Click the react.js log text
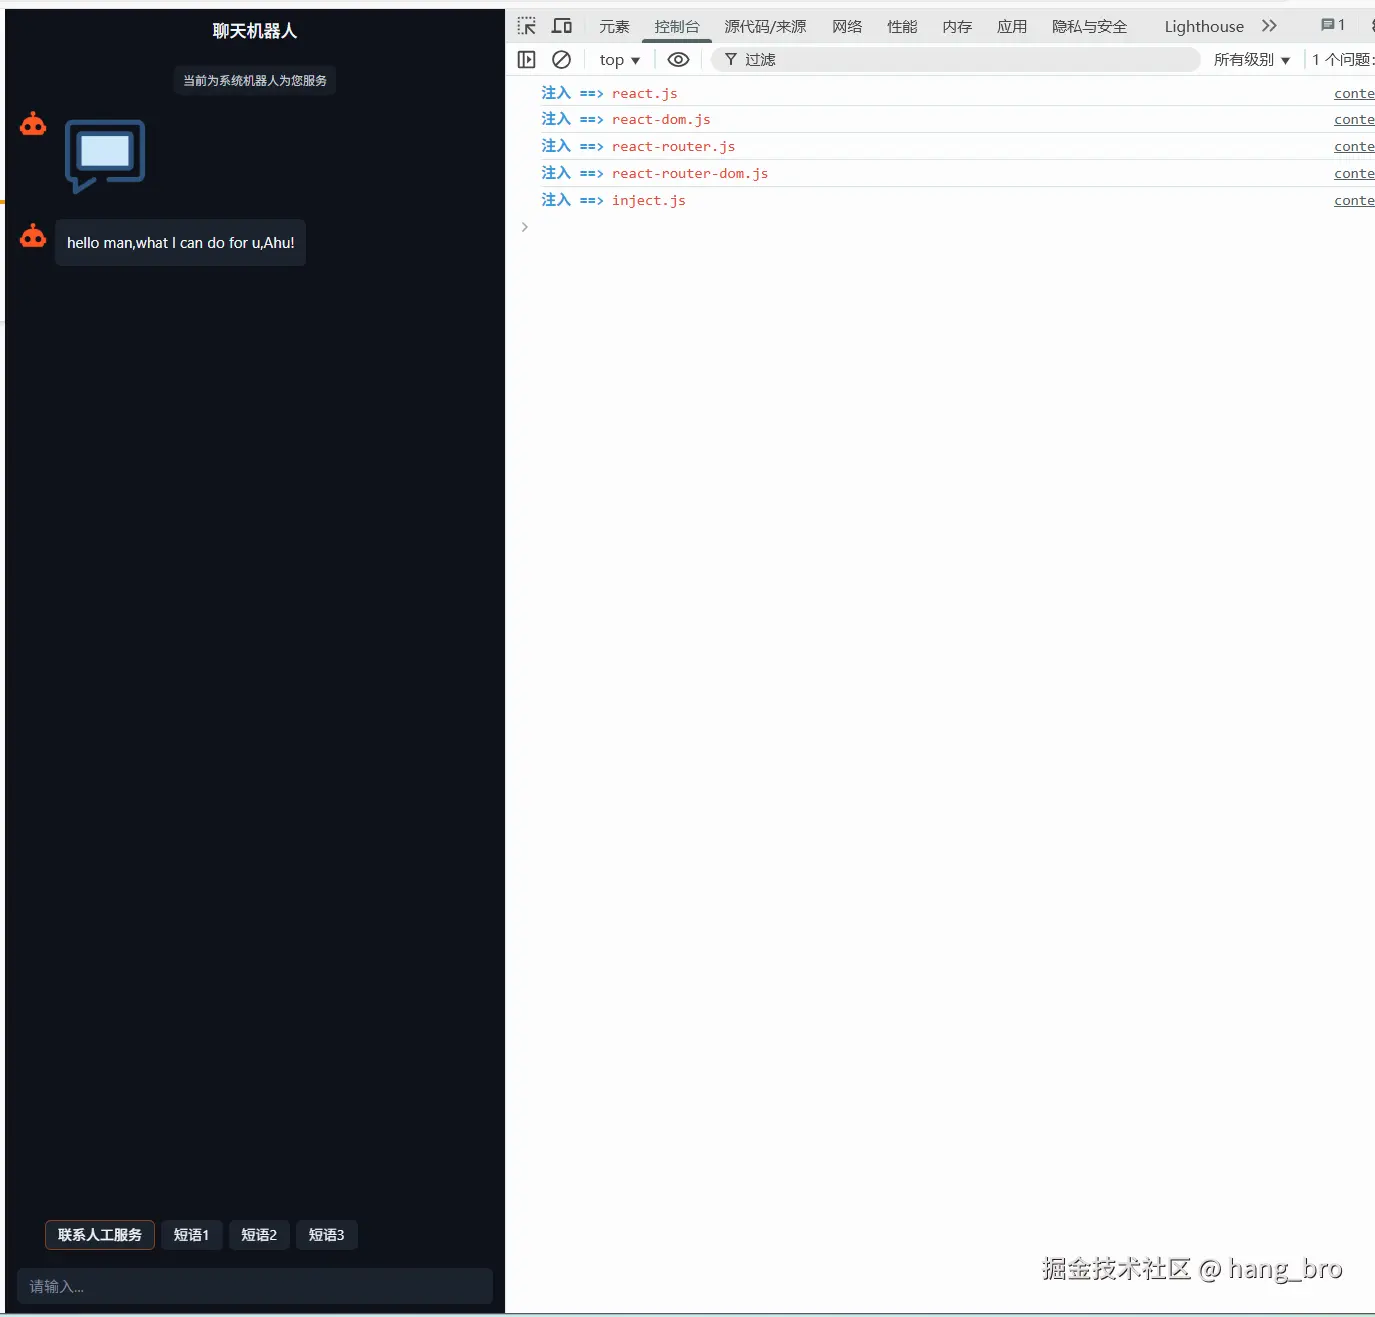 click(644, 93)
